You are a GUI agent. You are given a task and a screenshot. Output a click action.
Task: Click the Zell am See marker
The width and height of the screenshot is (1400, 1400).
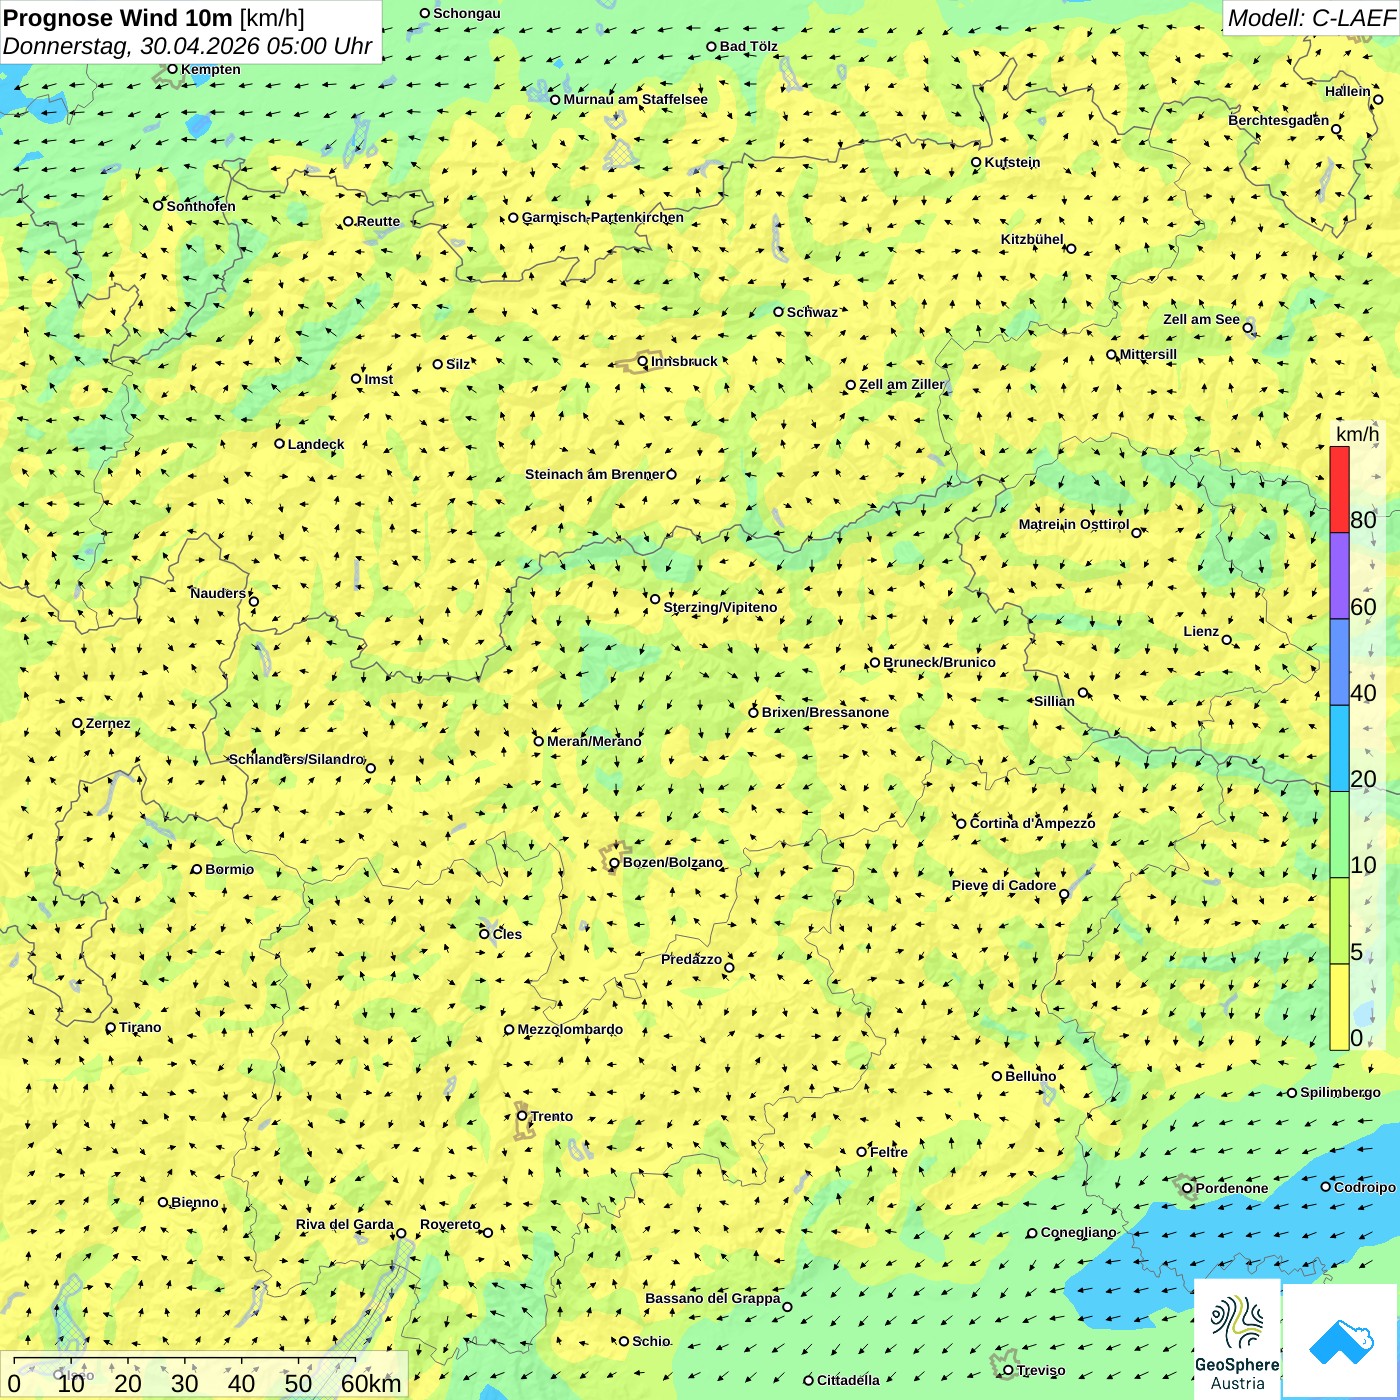1247,328
